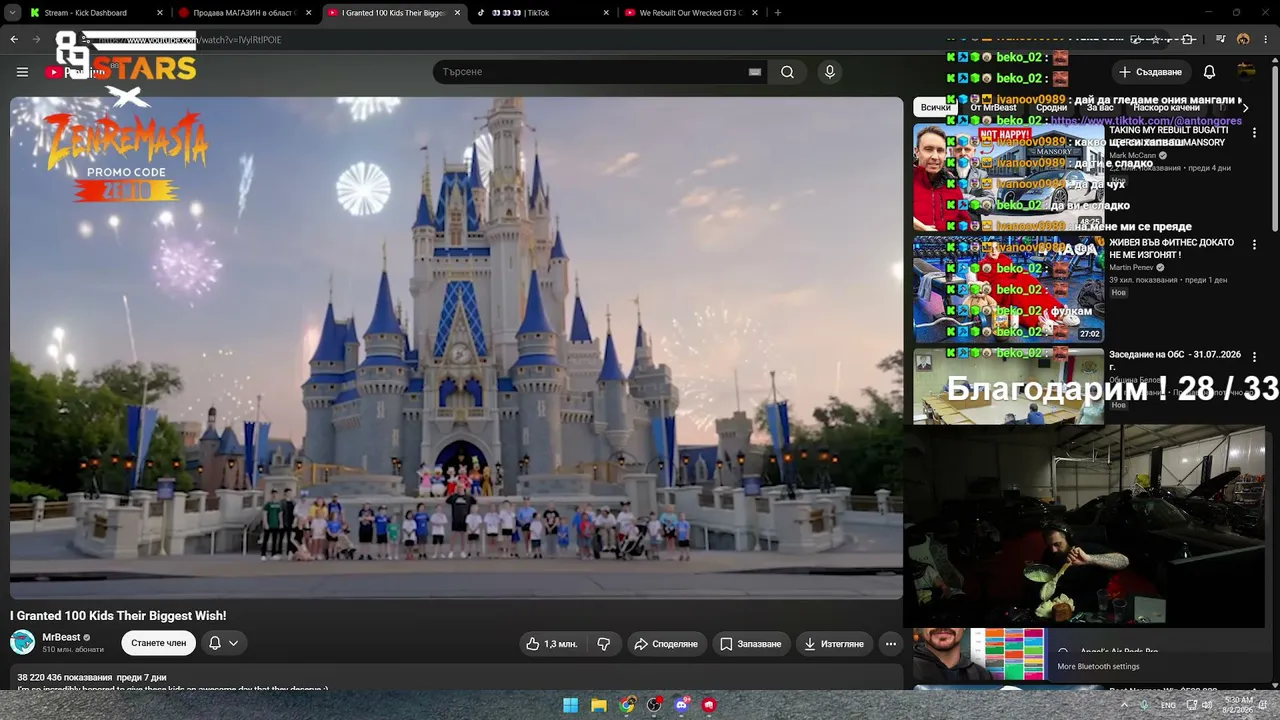Viewport: 1280px width, 720px height.
Task: Click the browser forward arrow
Action: click(36, 40)
